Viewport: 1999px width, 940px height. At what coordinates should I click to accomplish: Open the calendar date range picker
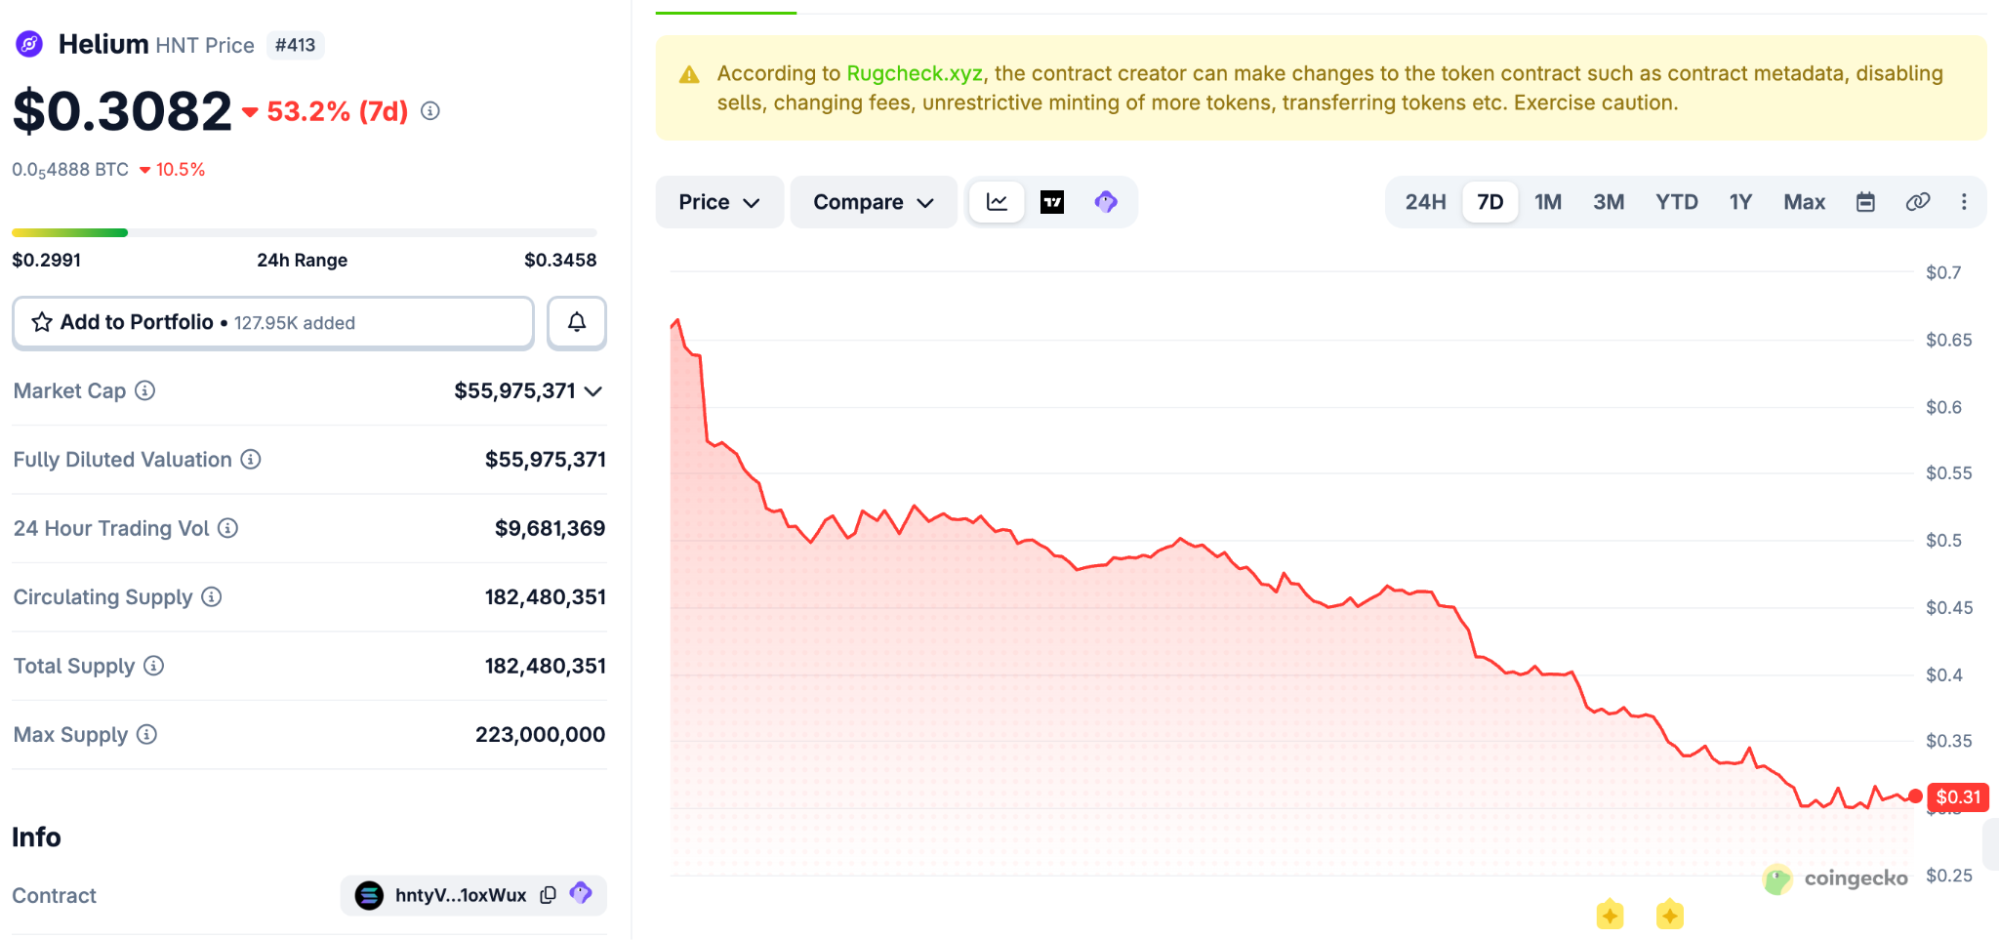(1866, 202)
